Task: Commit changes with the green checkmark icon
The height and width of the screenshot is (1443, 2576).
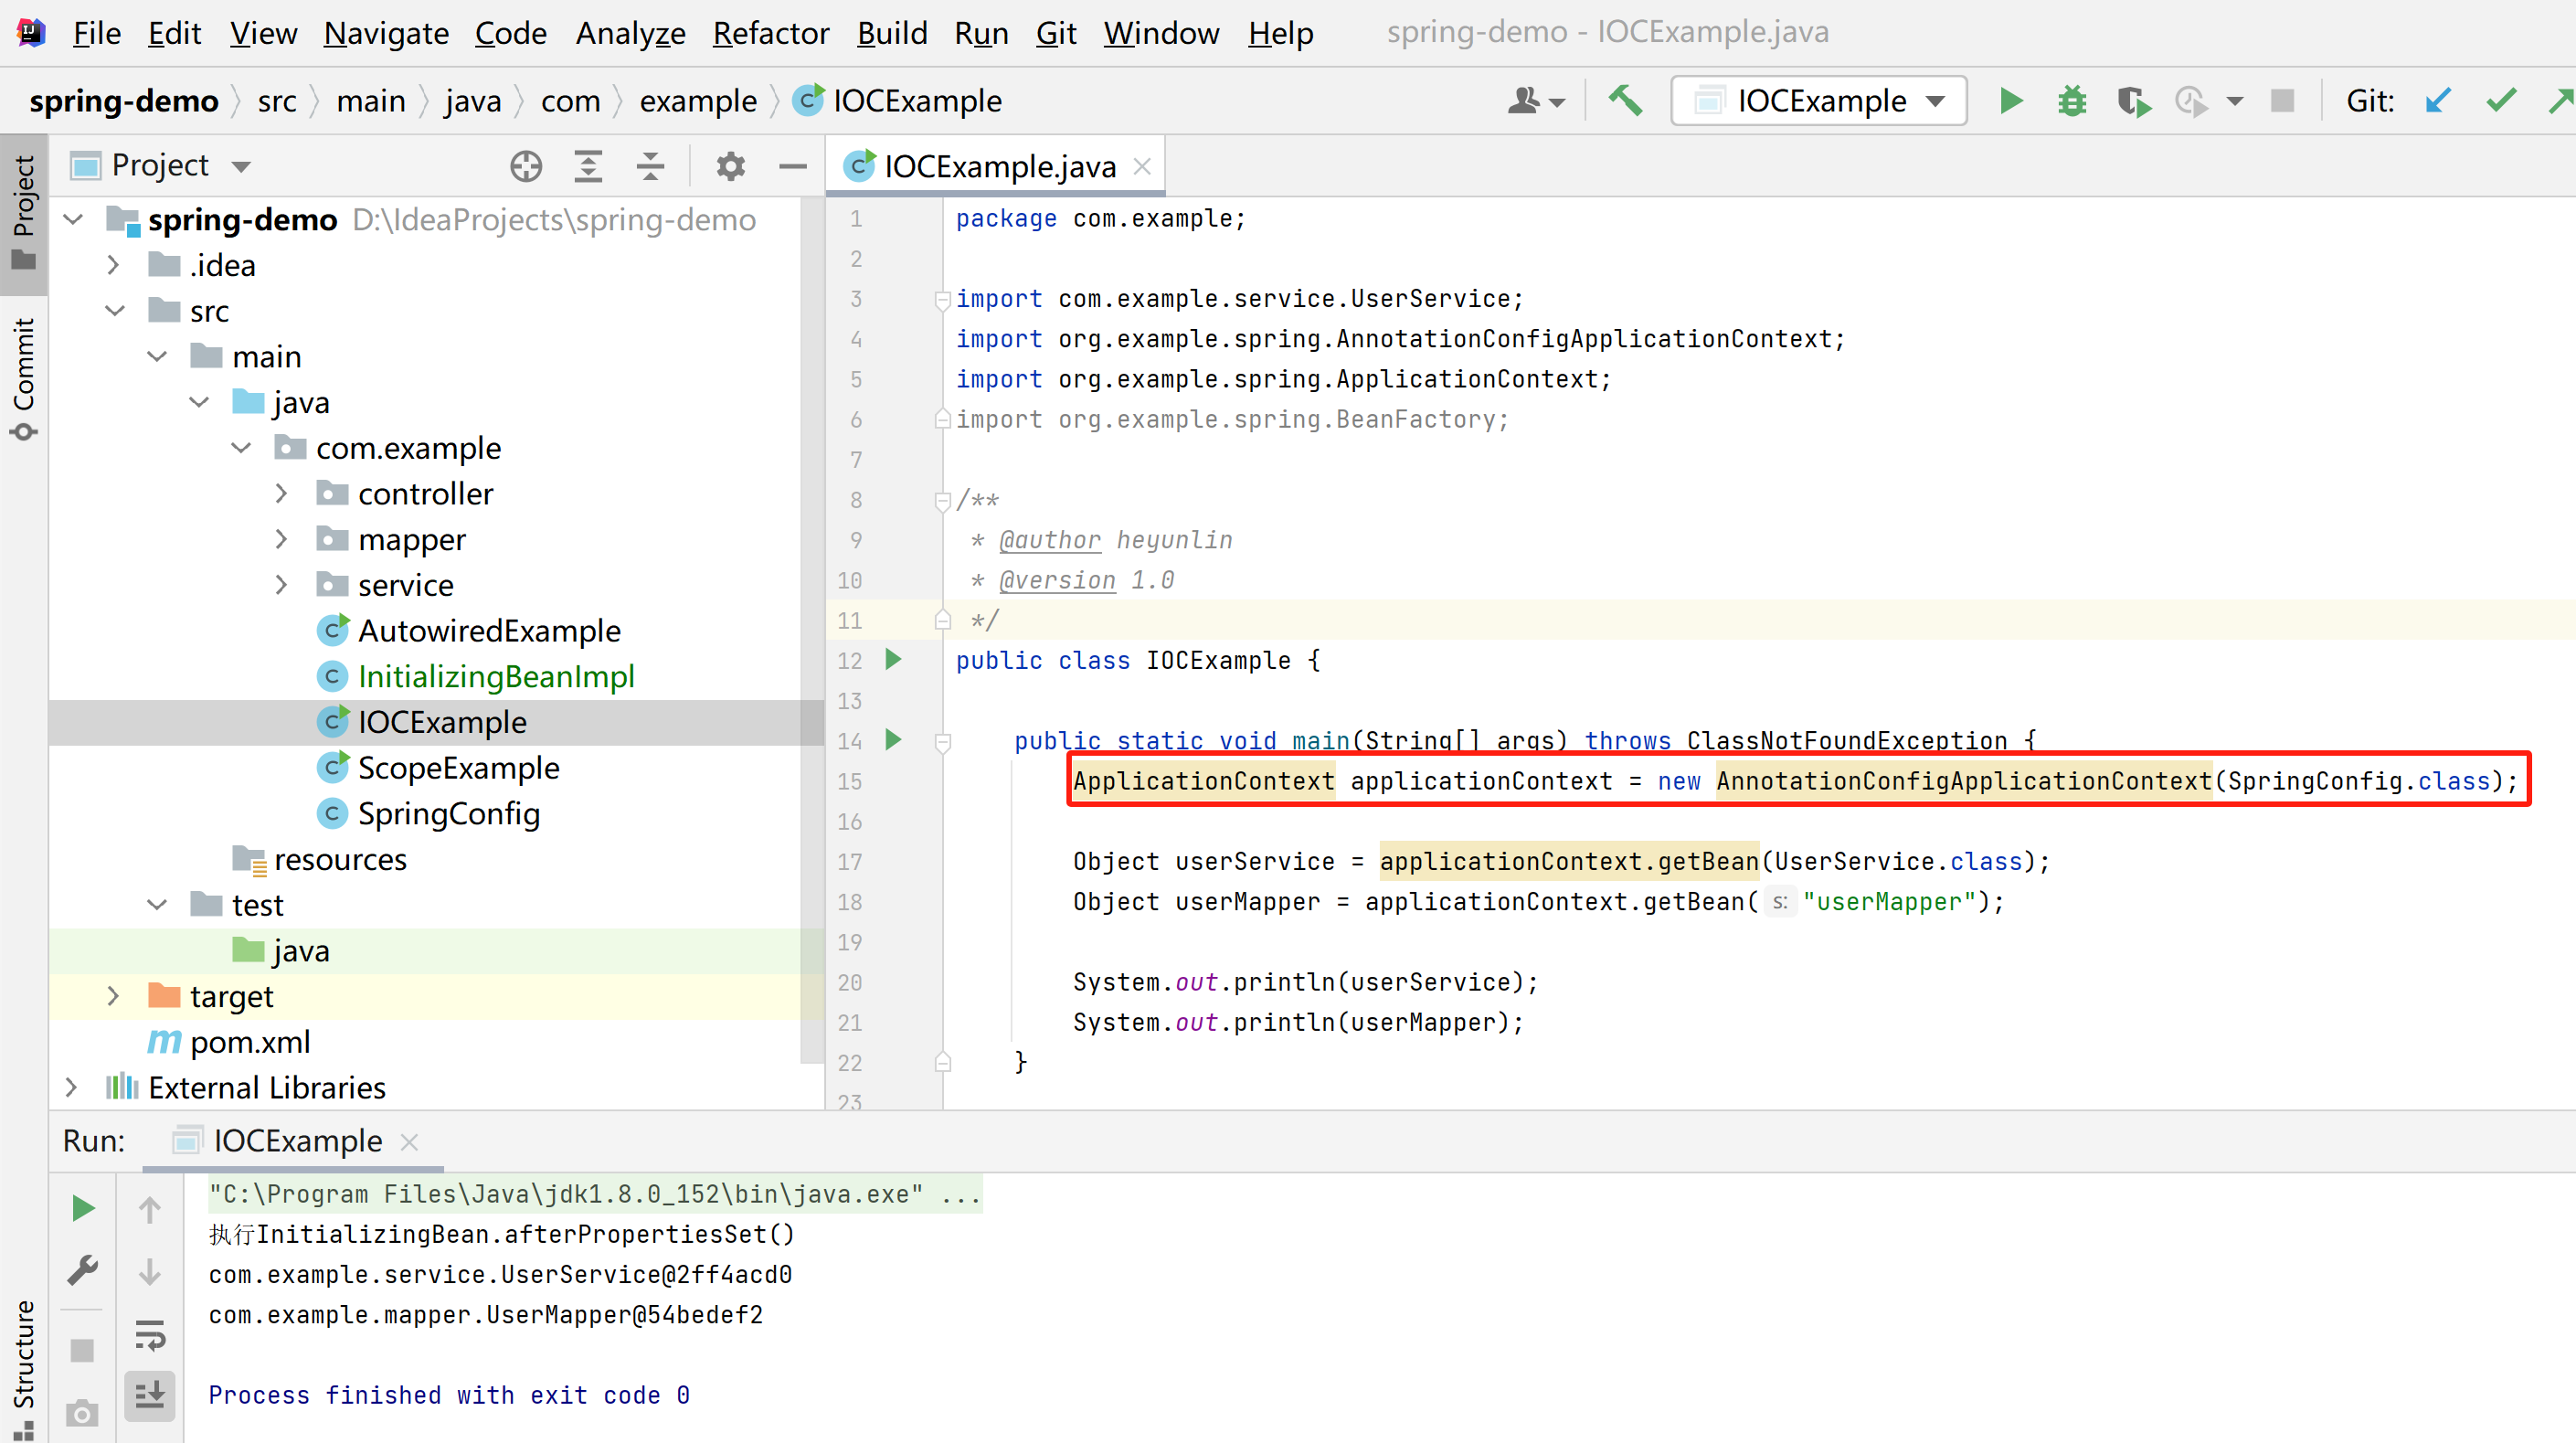Action: 2501,100
